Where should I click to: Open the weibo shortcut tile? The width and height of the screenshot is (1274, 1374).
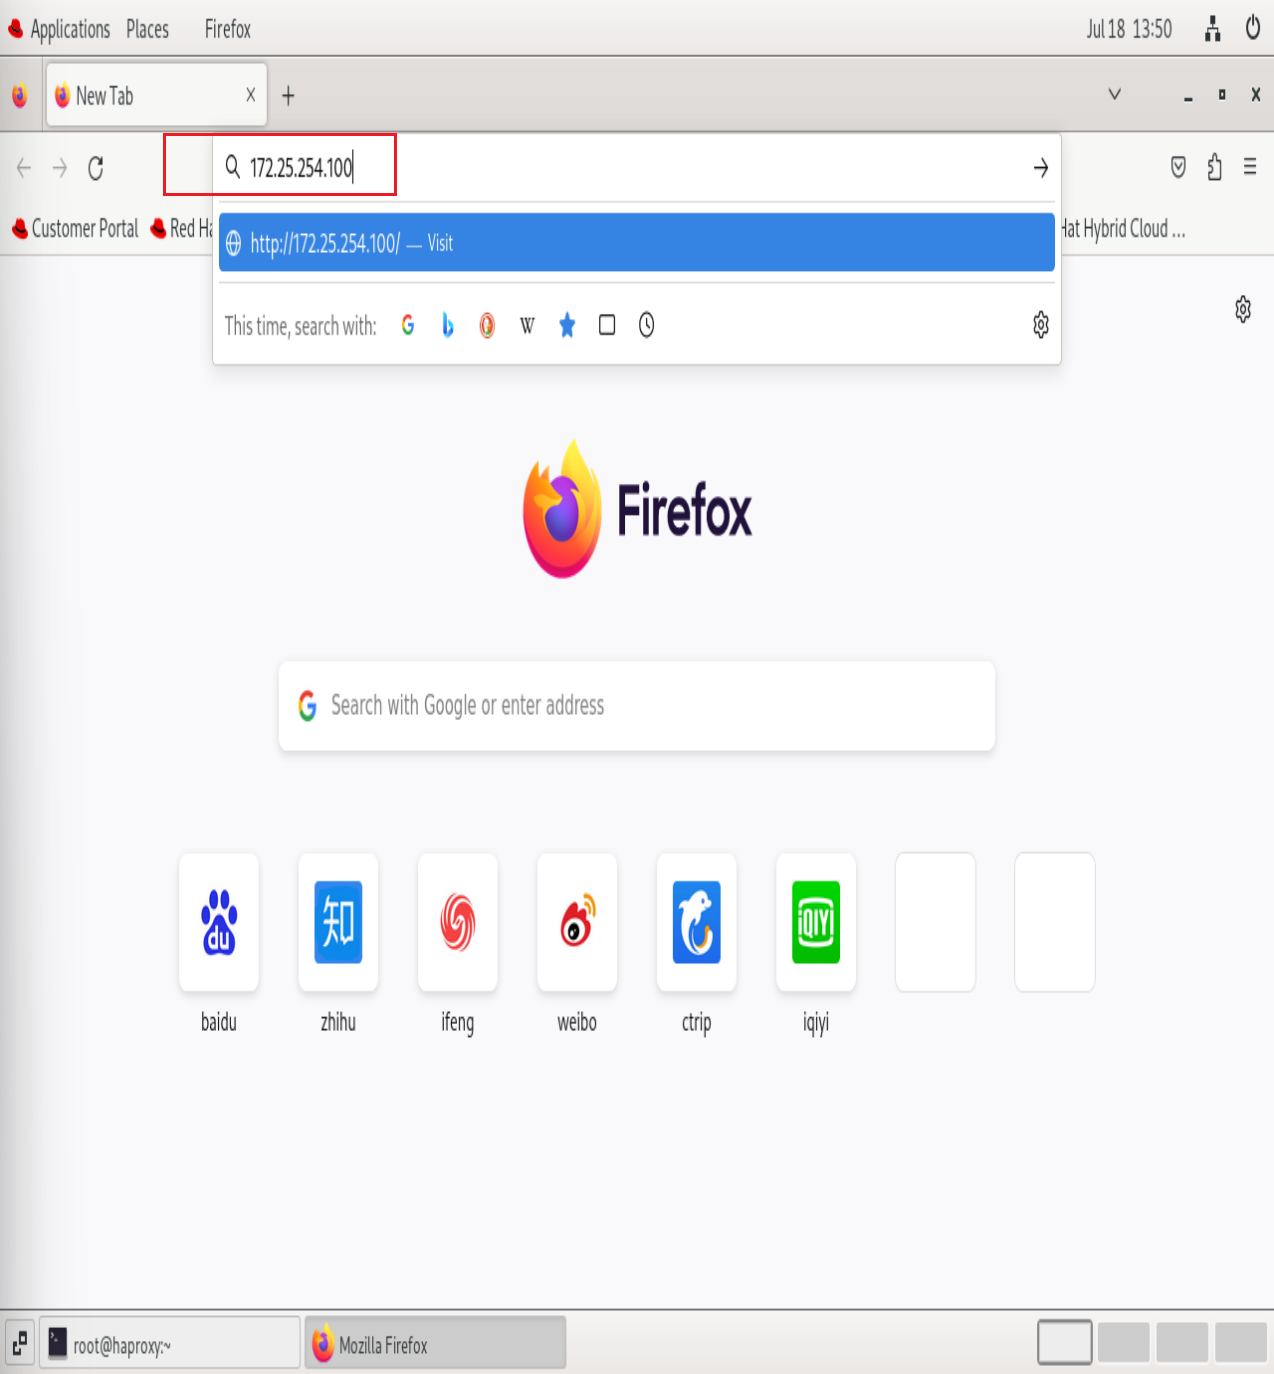577,922
